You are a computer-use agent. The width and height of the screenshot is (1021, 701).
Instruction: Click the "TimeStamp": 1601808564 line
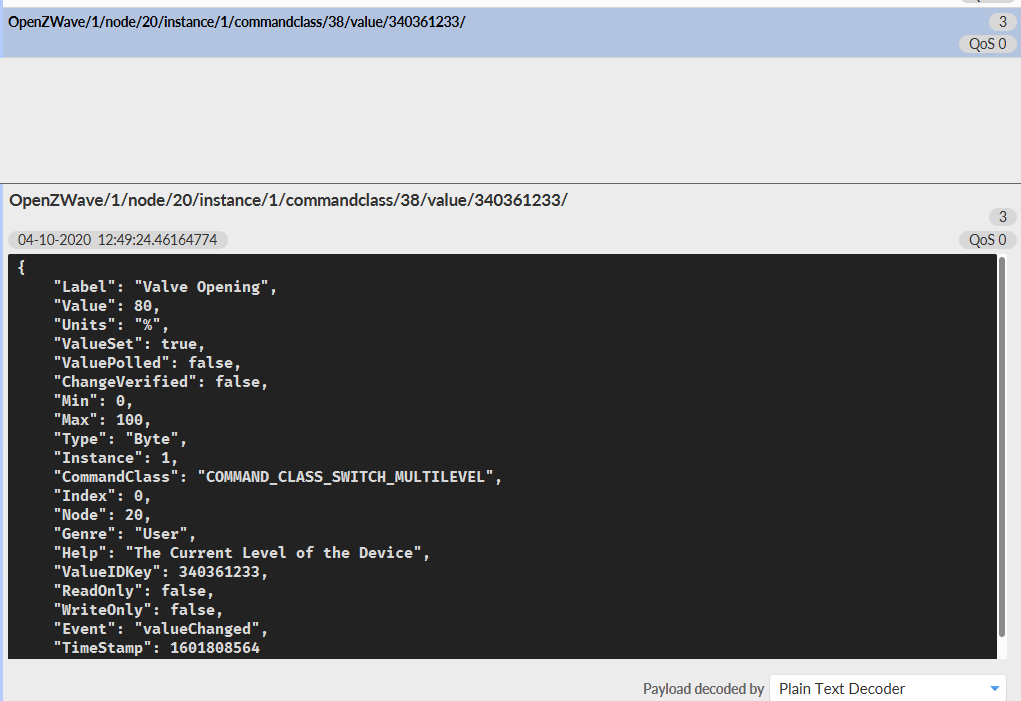tap(156, 648)
